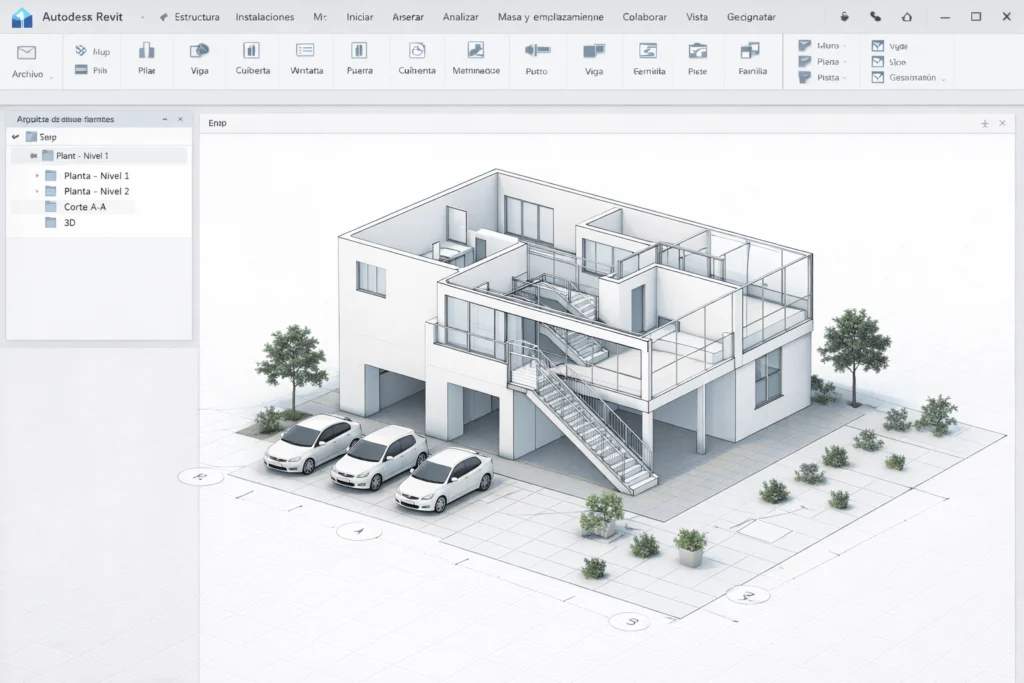The height and width of the screenshot is (683, 1024).
Task: Select the Muro wall tool
Action: (824, 44)
